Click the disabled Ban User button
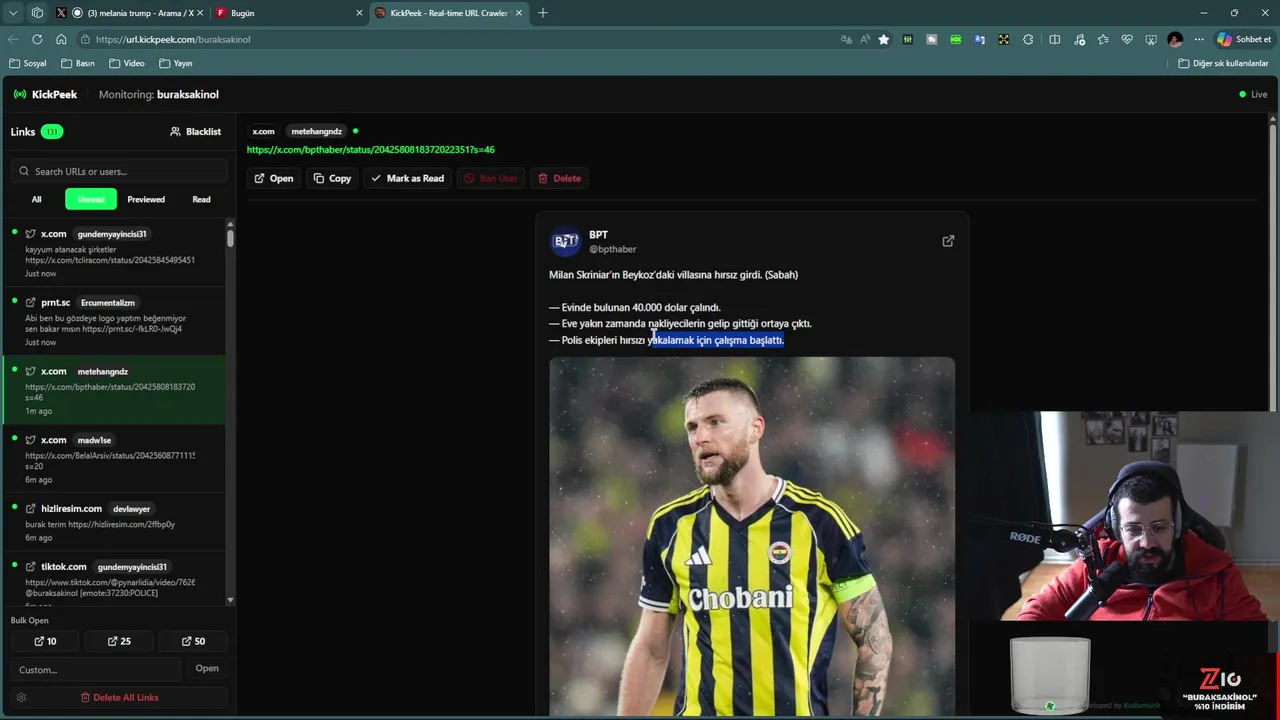This screenshot has height=720, width=1280. pos(491,178)
